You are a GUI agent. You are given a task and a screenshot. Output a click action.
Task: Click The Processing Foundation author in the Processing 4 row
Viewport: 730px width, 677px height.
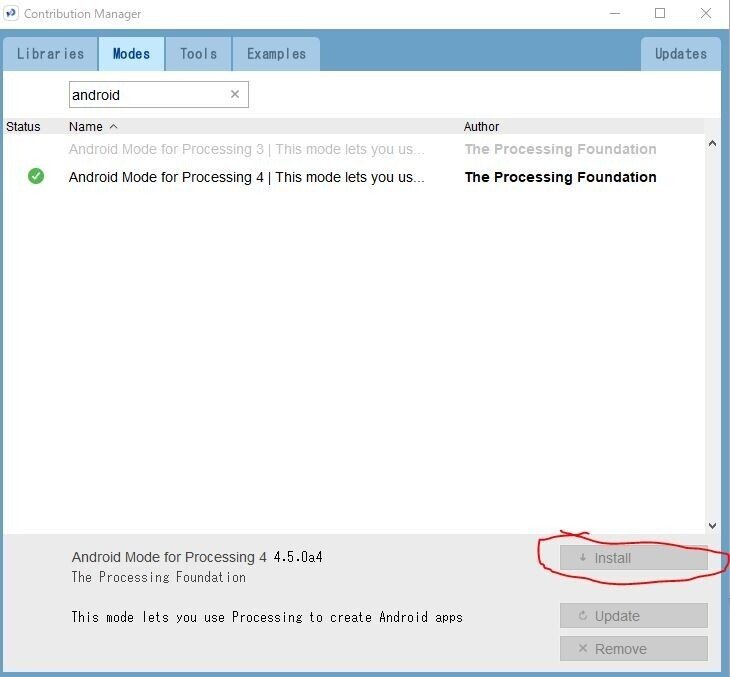pyautogui.click(x=561, y=177)
